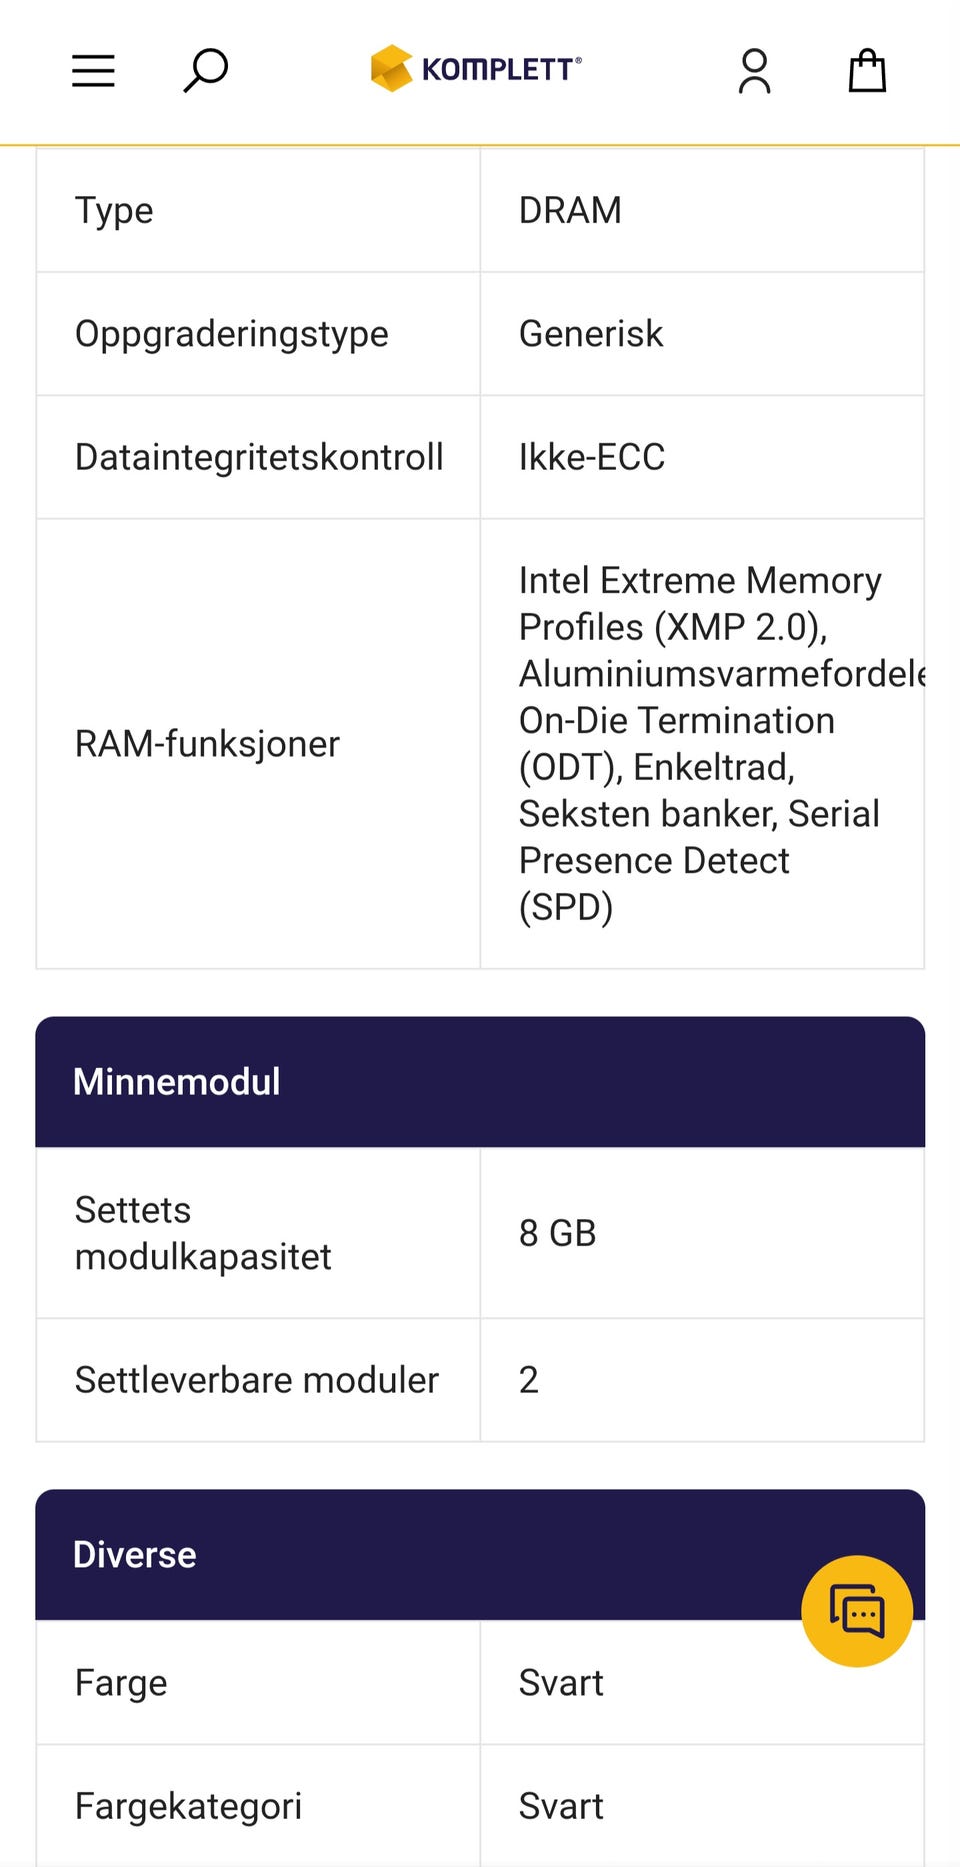Open the shopping bag cart

click(x=867, y=71)
